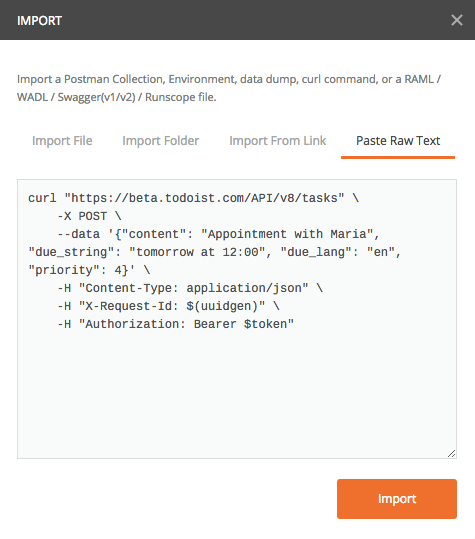Click the orange underline below Paste Raw Text
This screenshot has height=539, width=475.
[398, 157]
